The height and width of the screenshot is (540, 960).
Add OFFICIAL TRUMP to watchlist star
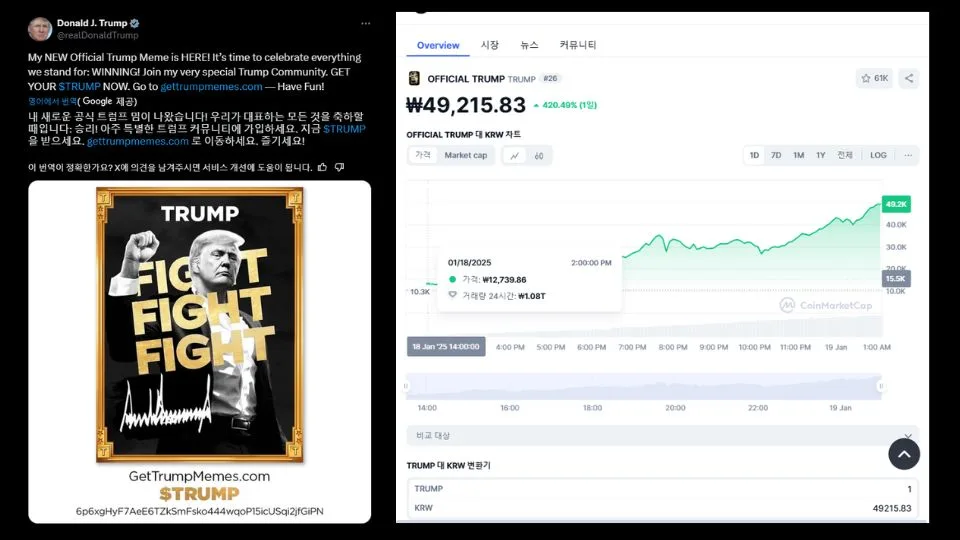tap(874, 78)
